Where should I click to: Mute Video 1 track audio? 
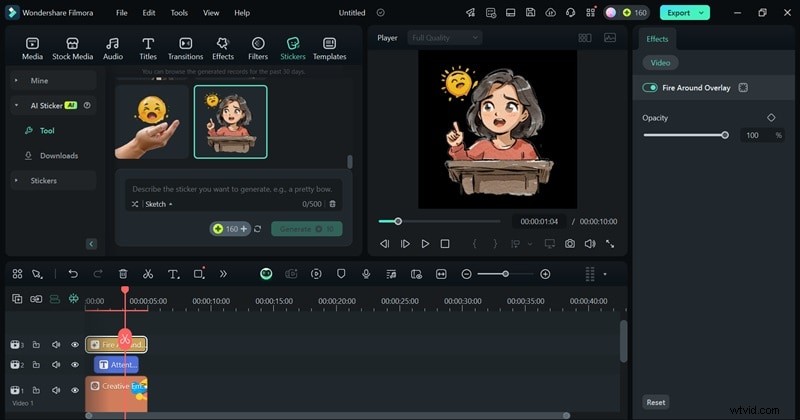tap(56, 390)
